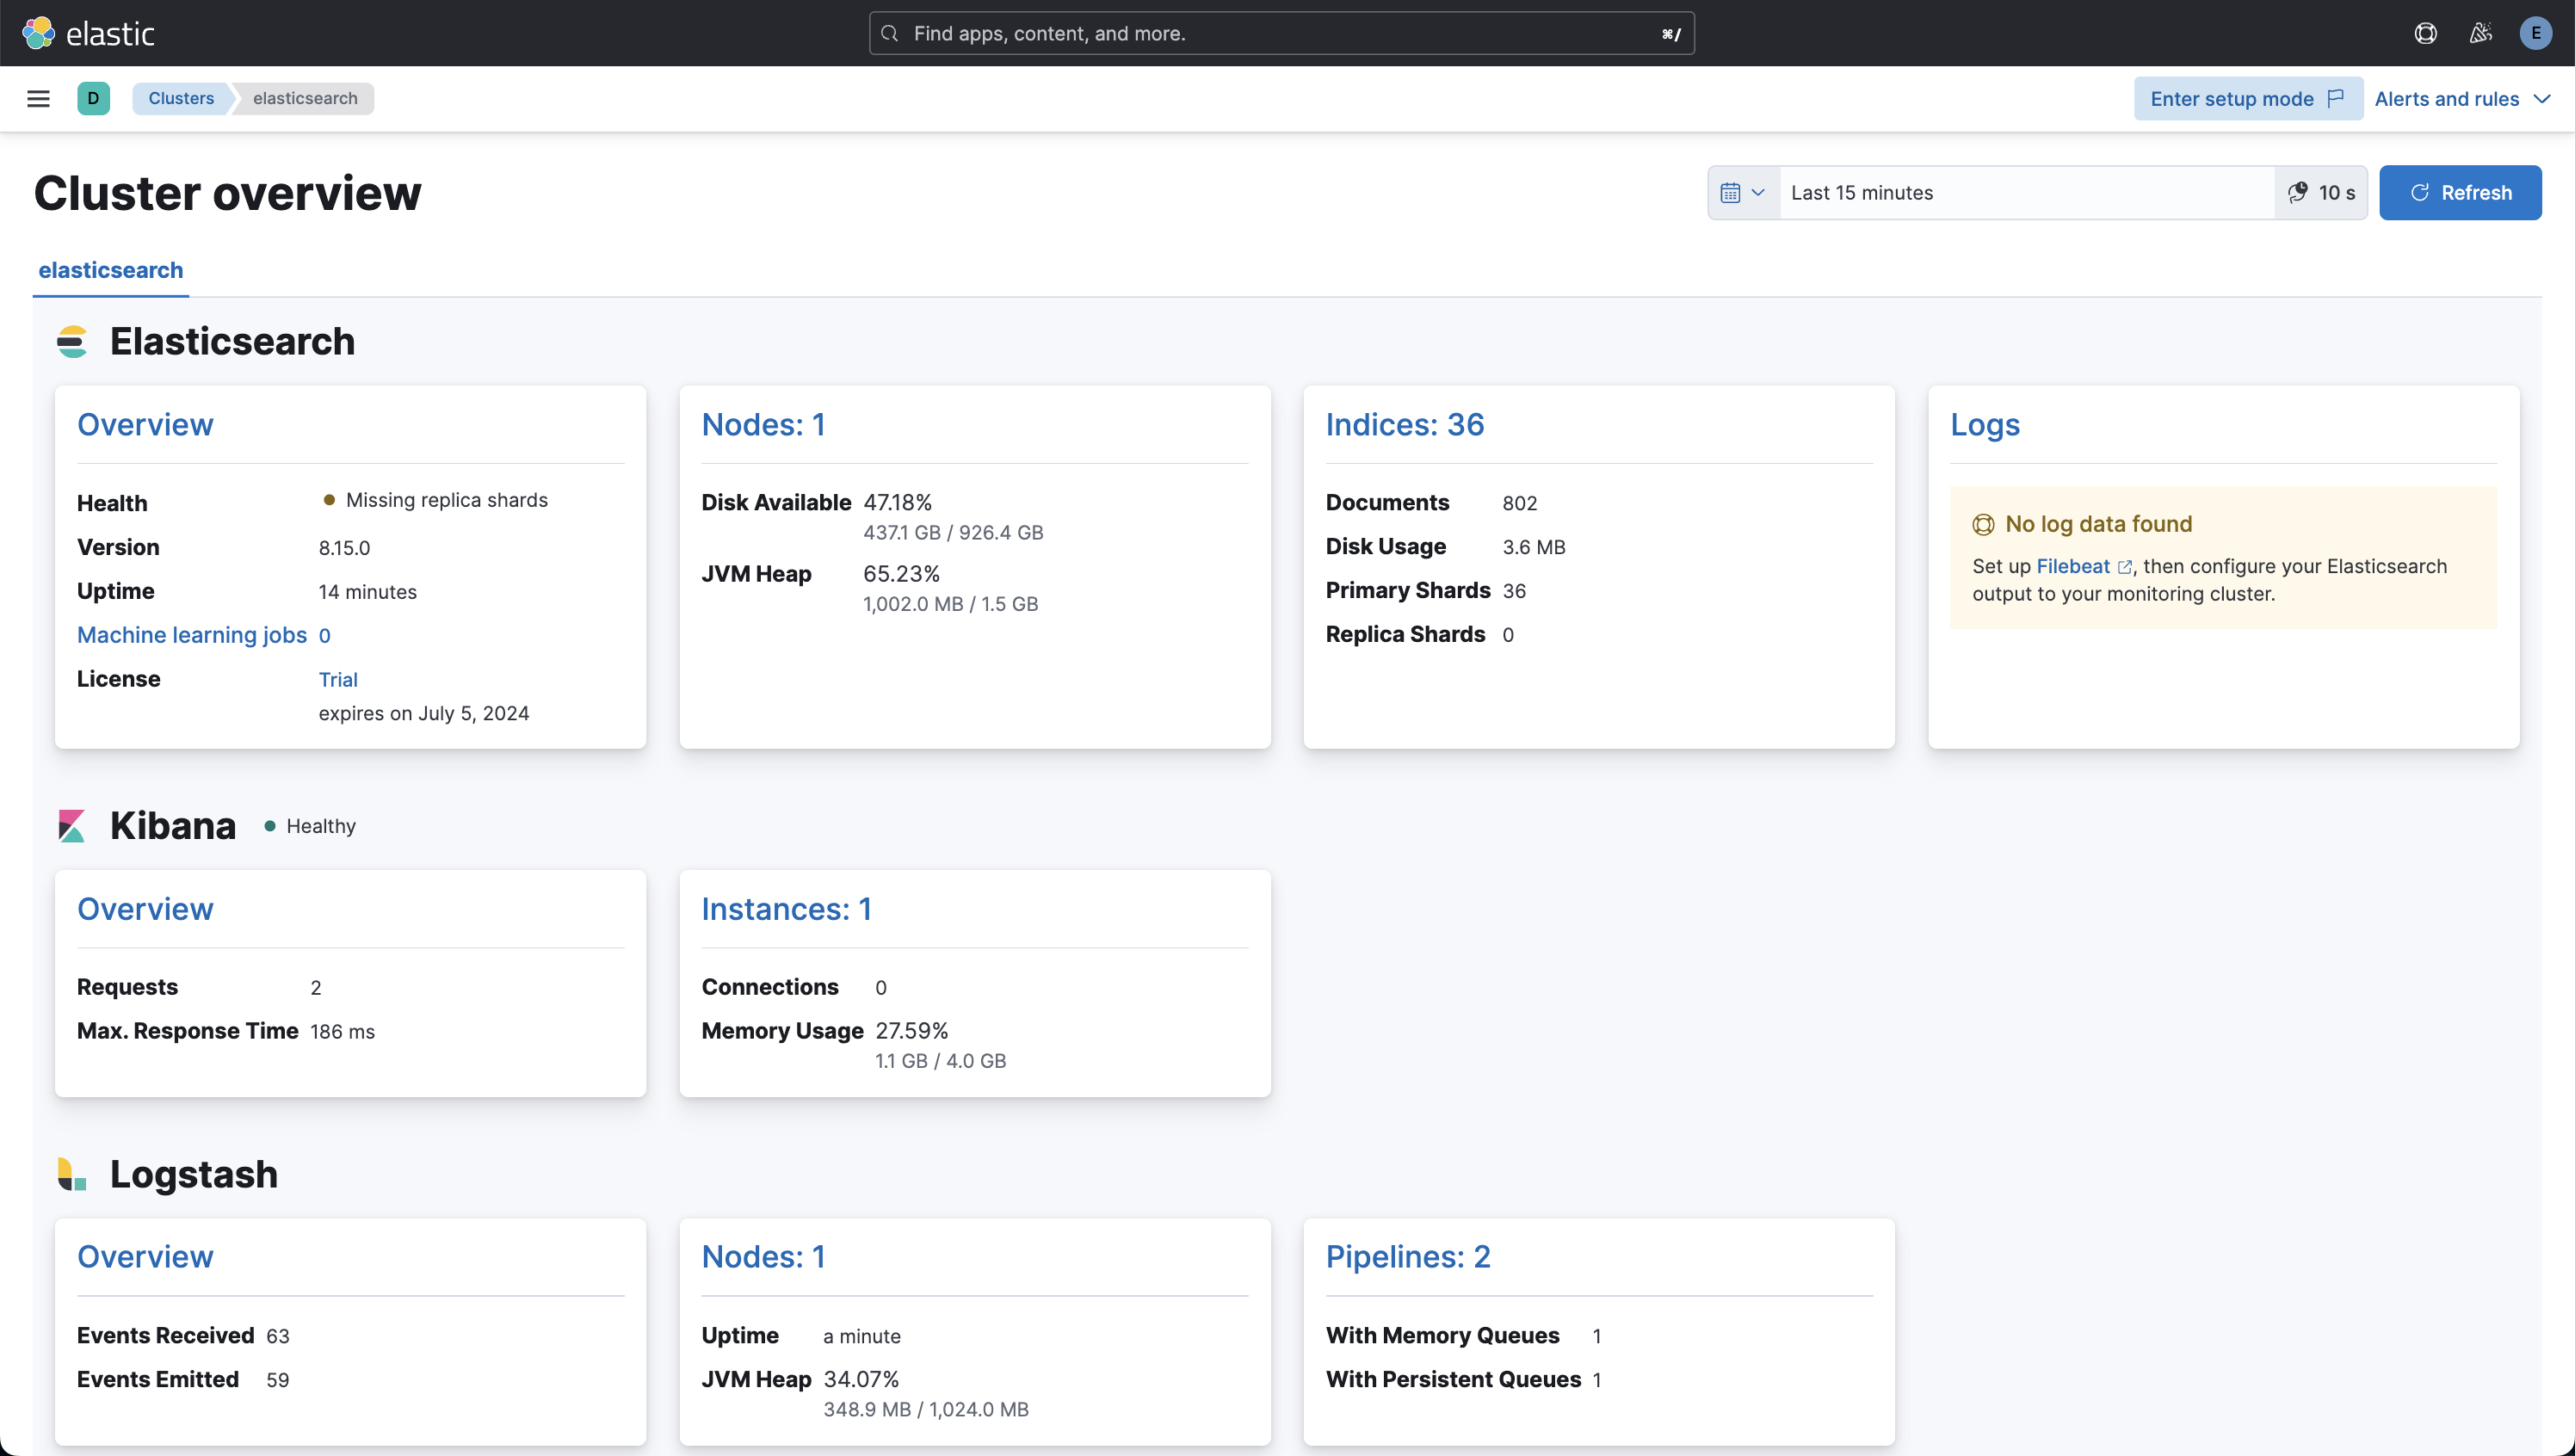2575x1456 pixels.
Task: Open the newsfeed celebration icon
Action: click(2480, 33)
